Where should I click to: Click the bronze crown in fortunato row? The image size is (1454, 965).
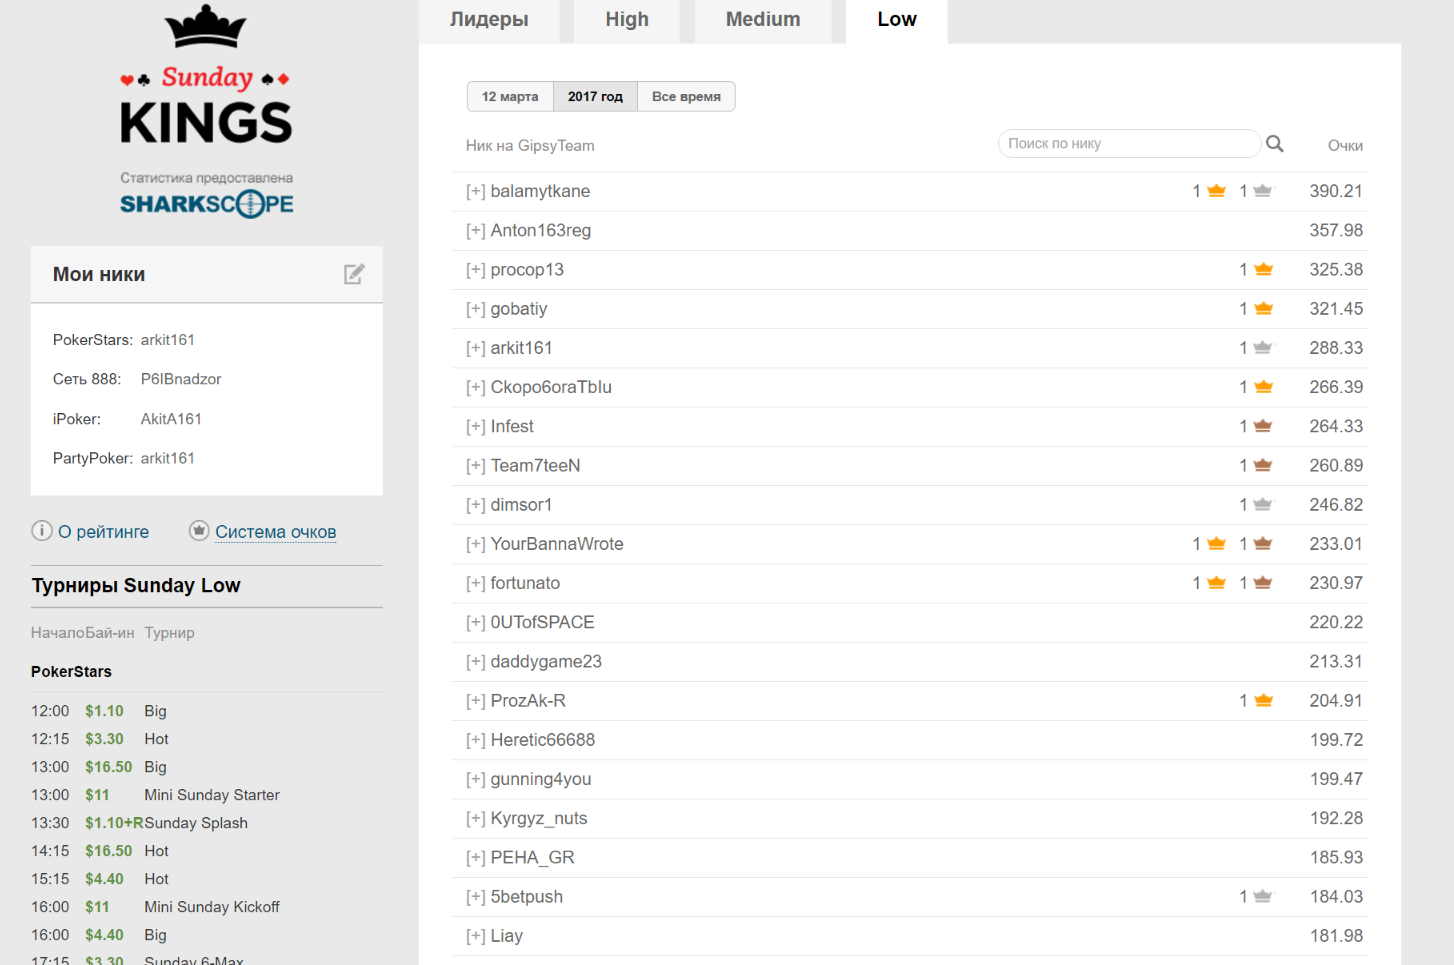1263,583
